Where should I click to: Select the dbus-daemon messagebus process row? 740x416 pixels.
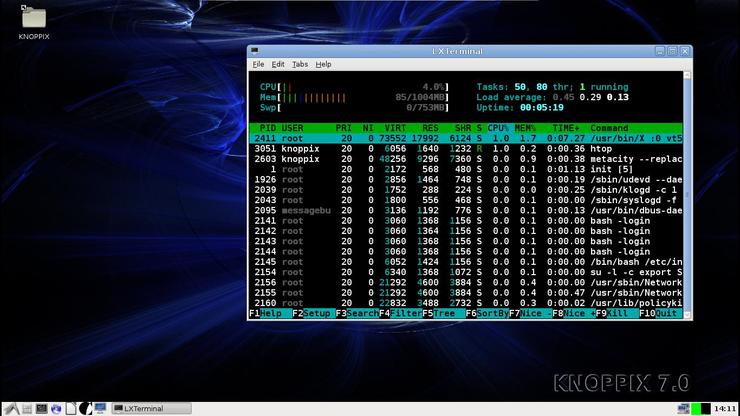click(466, 211)
